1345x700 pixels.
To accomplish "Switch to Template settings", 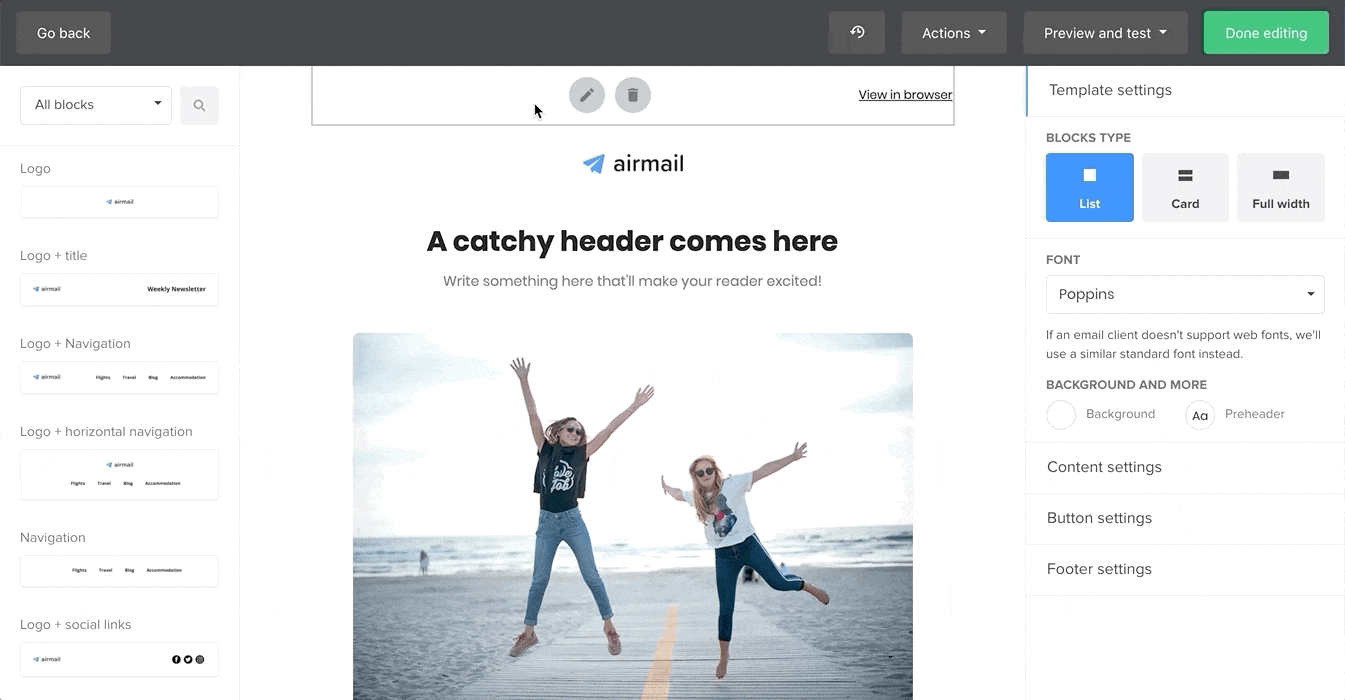I will click(x=1110, y=90).
